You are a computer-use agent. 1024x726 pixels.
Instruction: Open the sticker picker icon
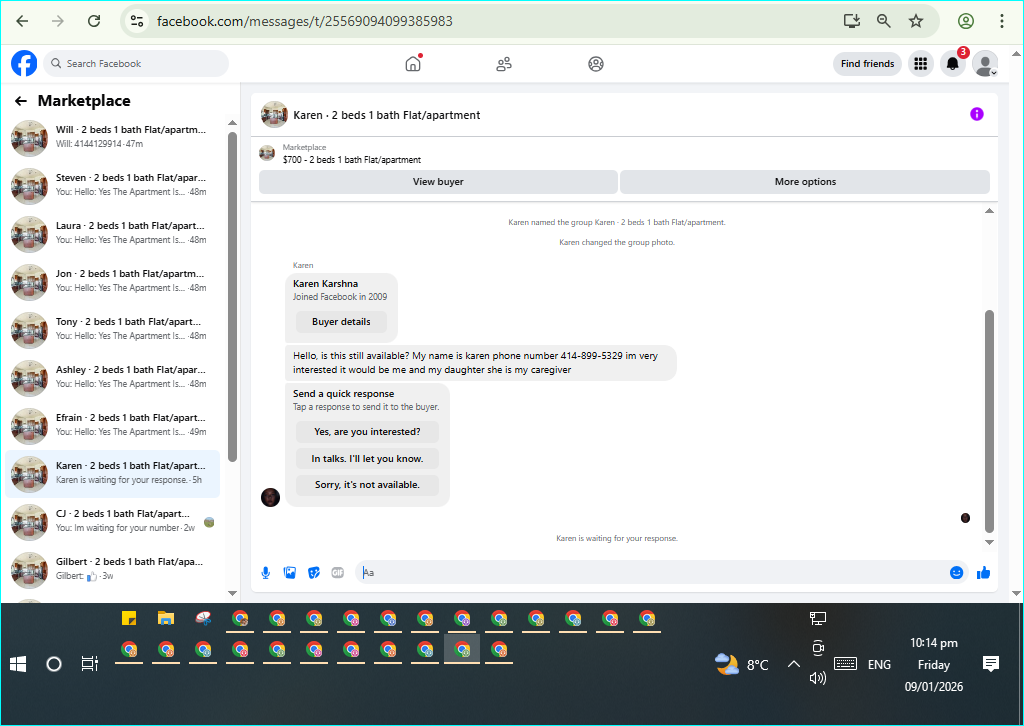pyautogui.click(x=313, y=573)
